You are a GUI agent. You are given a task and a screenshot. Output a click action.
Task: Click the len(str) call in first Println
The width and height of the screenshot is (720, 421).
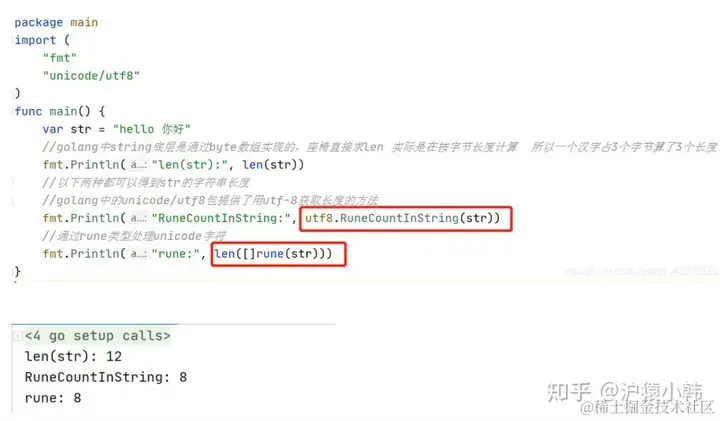click(273, 165)
